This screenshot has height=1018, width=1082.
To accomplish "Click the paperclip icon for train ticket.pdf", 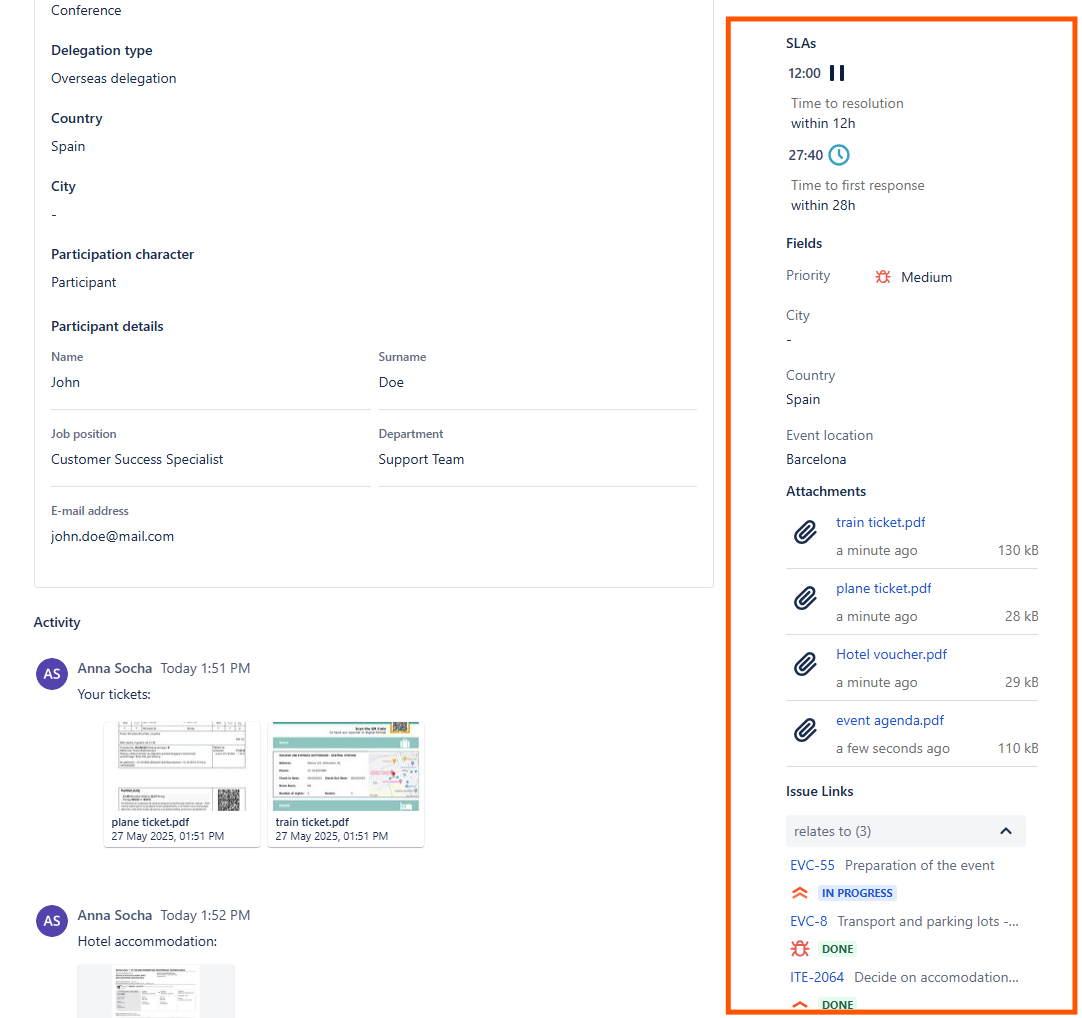I will [x=805, y=532].
